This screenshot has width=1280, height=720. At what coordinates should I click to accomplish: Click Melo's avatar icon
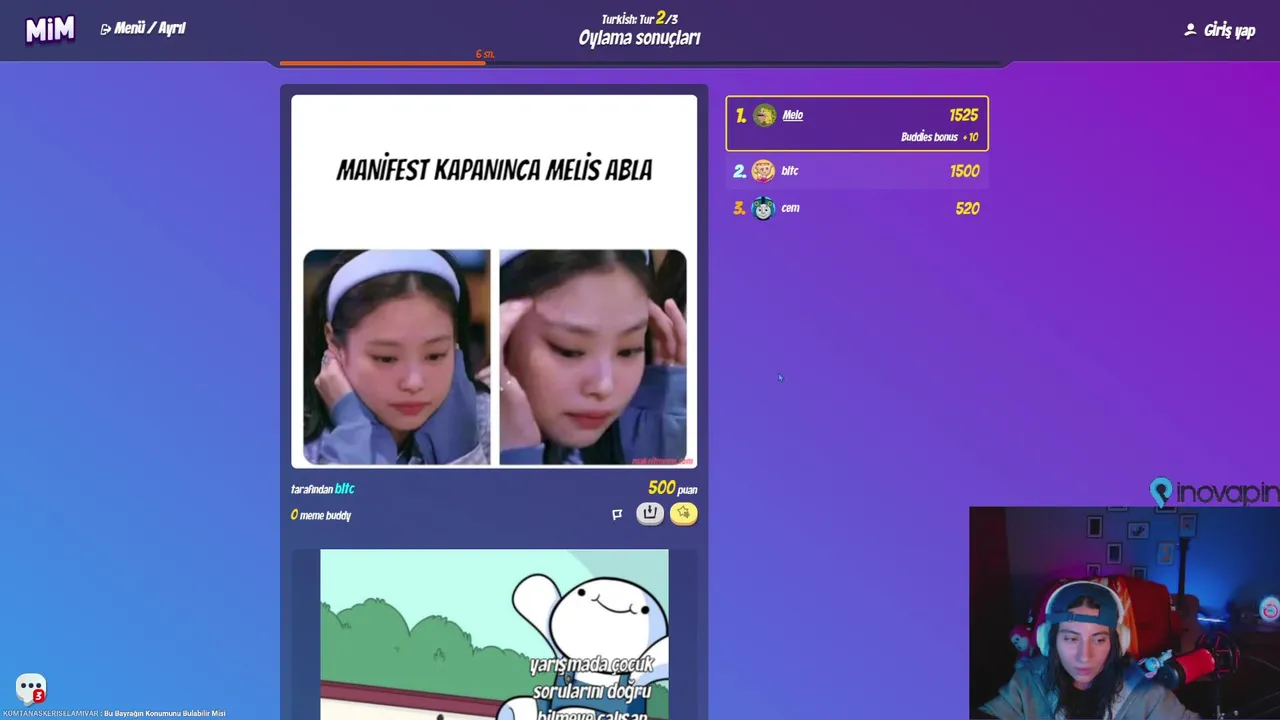(x=765, y=115)
